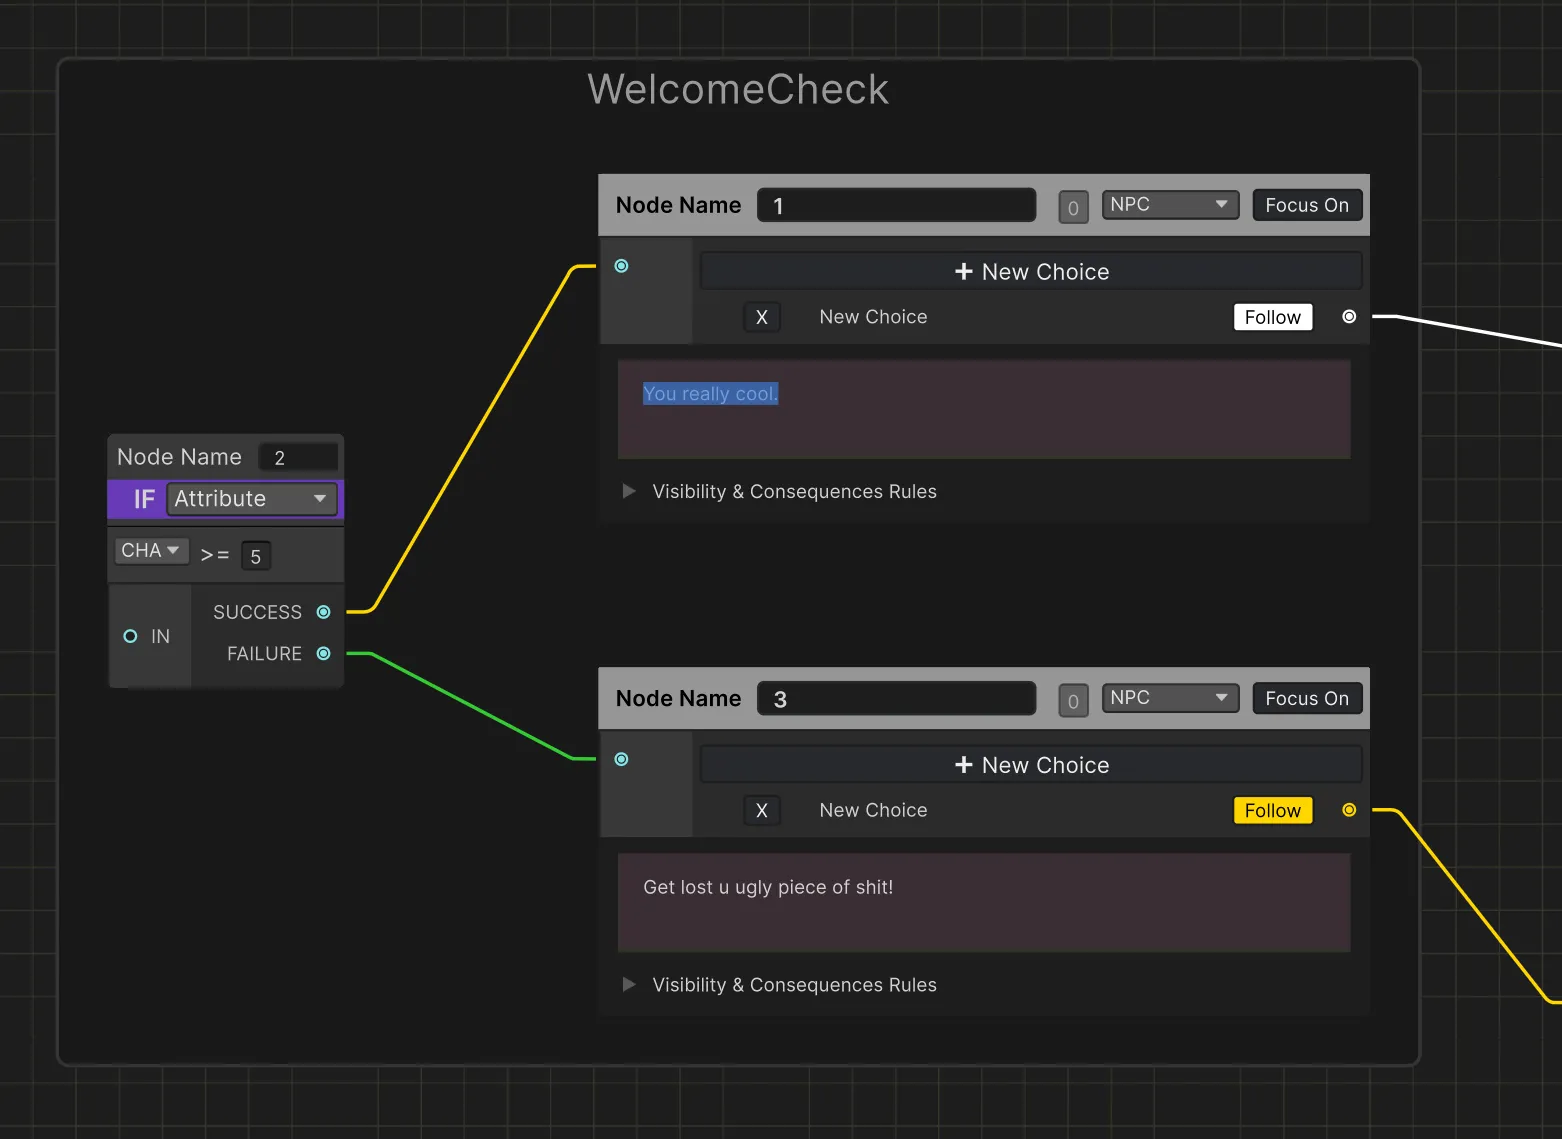Screen dimensions: 1562x1139
Task: Expand Visibility & Consequences Rules in node 1
Action: [629, 491]
